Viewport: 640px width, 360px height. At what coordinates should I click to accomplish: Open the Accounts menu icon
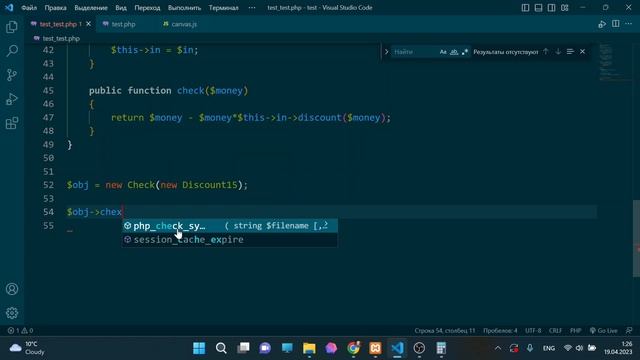click(x=12, y=289)
